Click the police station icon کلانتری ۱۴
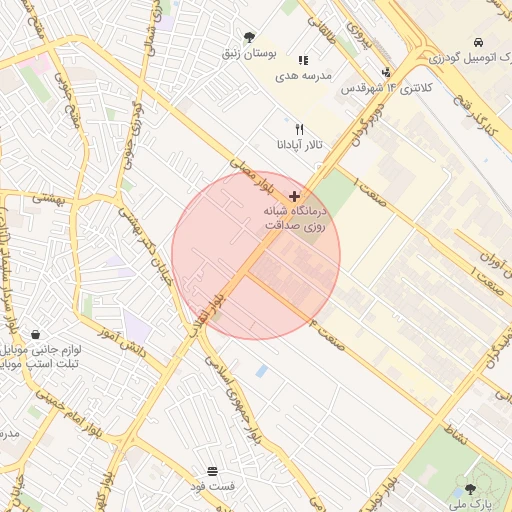512x512 pixels. pos(386,72)
